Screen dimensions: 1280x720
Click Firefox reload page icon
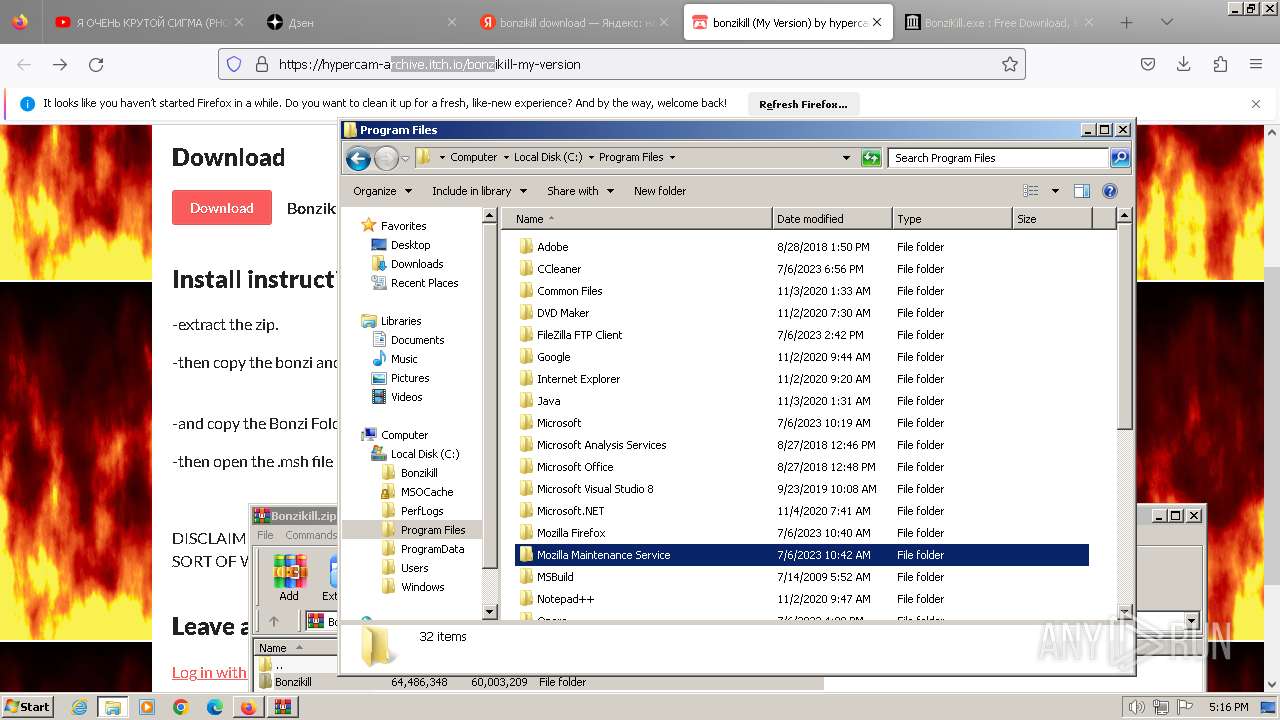96,64
